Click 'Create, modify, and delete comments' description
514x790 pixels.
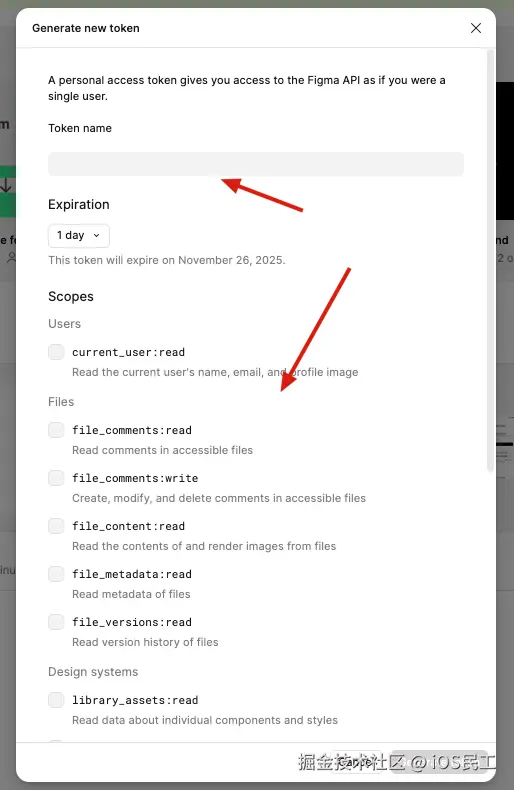pos(219,498)
